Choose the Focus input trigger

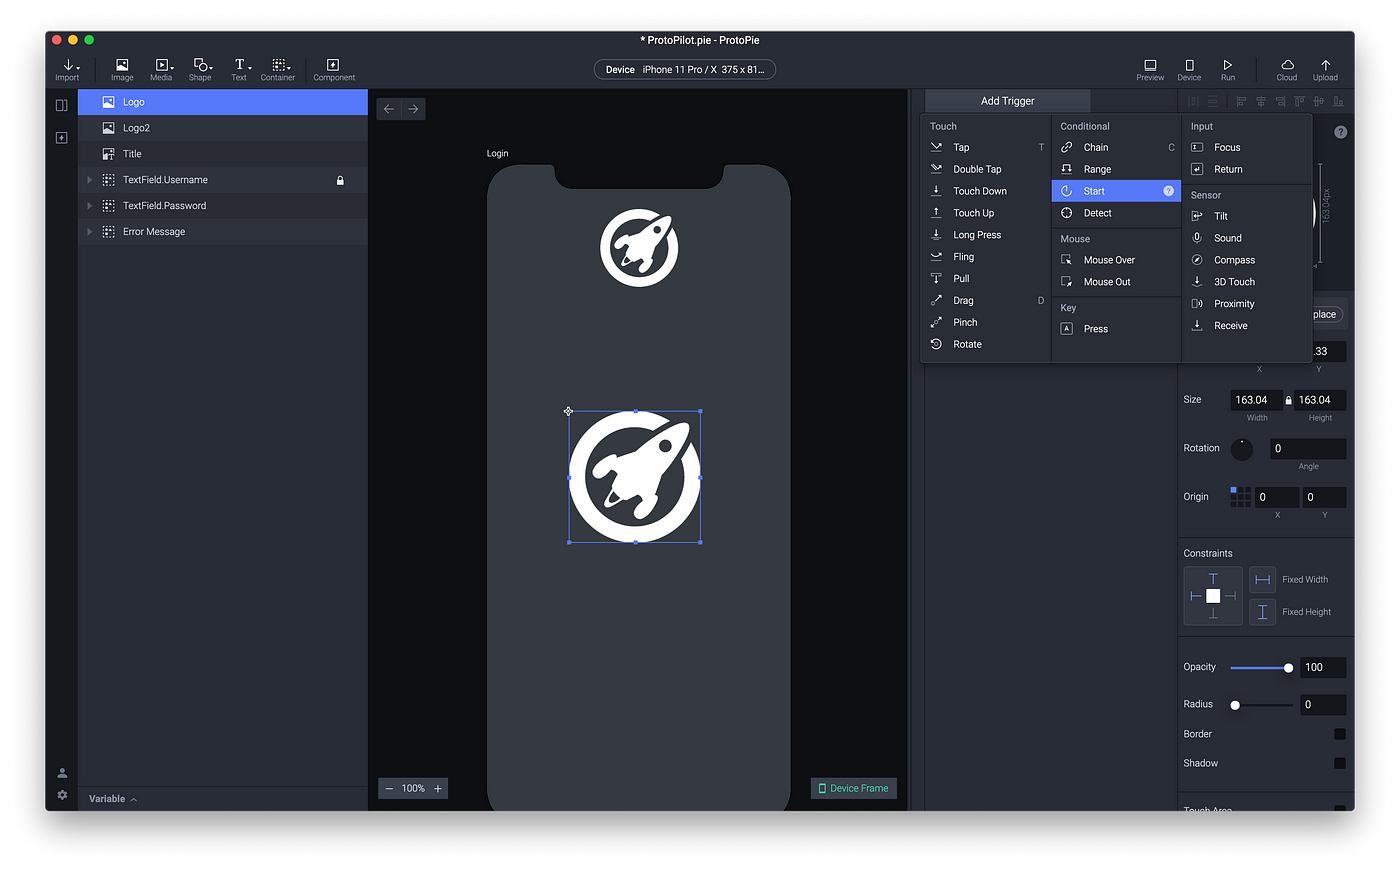pos(1246,147)
